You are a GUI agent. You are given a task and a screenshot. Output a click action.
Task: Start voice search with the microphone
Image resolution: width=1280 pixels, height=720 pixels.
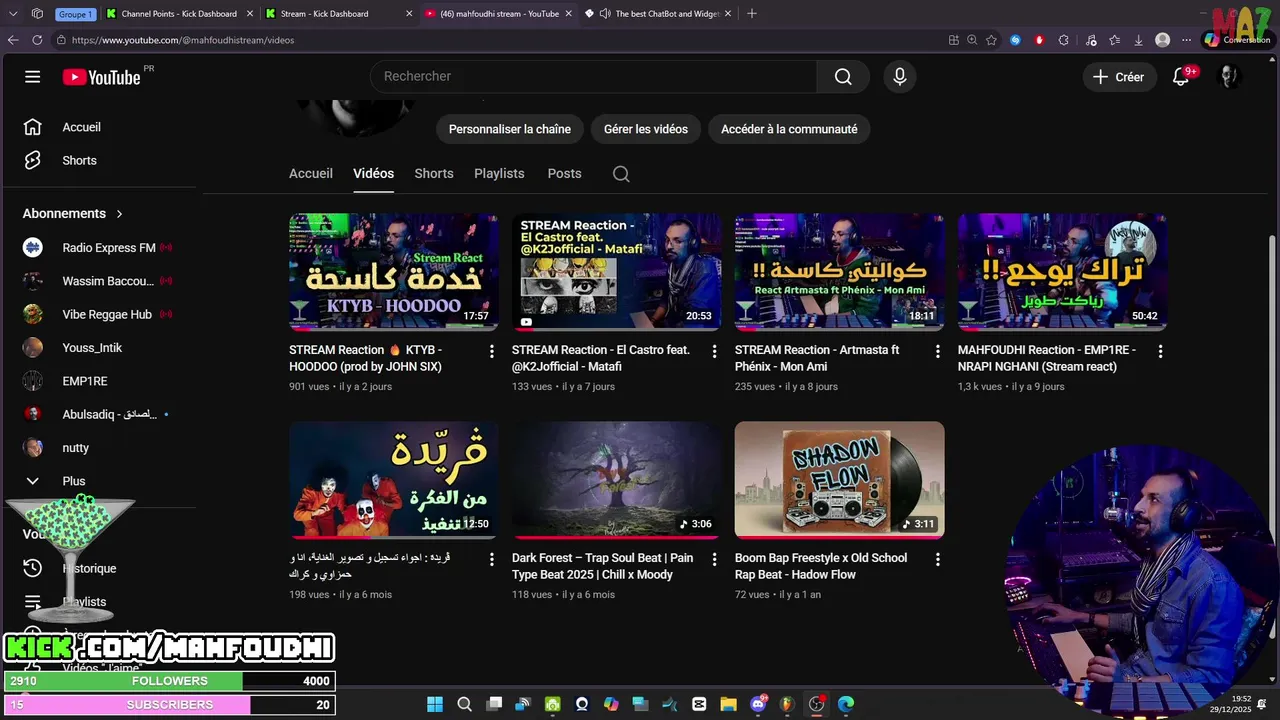900,77
